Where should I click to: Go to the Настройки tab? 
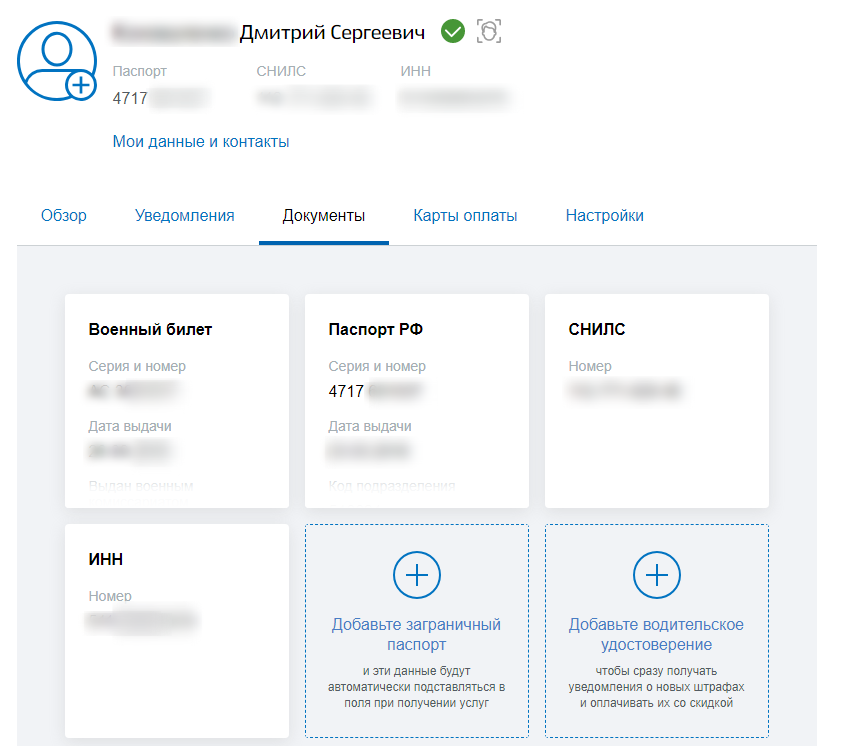click(604, 216)
